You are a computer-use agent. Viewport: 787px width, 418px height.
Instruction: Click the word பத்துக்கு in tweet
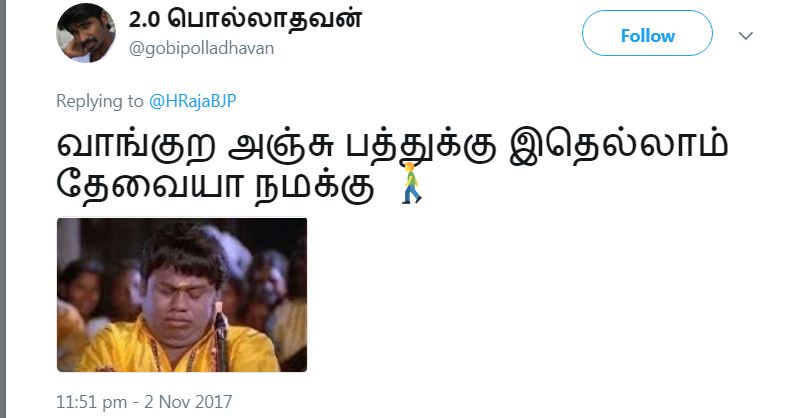pyautogui.click(x=421, y=146)
